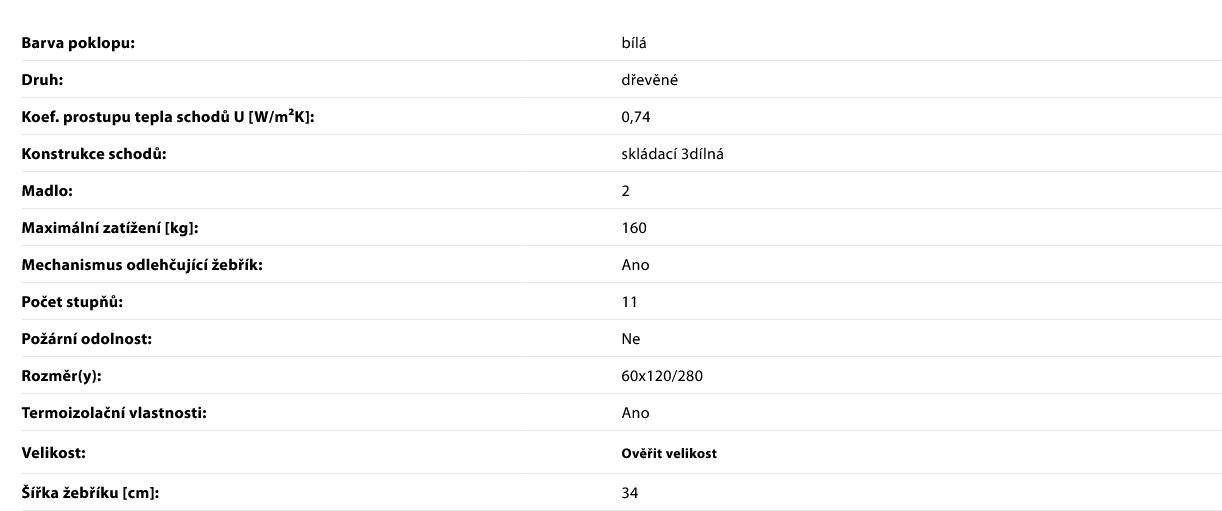Click the 0,74 coefficient value
This screenshot has height=511, width=1222.
pyautogui.click(x=636, y=117)
